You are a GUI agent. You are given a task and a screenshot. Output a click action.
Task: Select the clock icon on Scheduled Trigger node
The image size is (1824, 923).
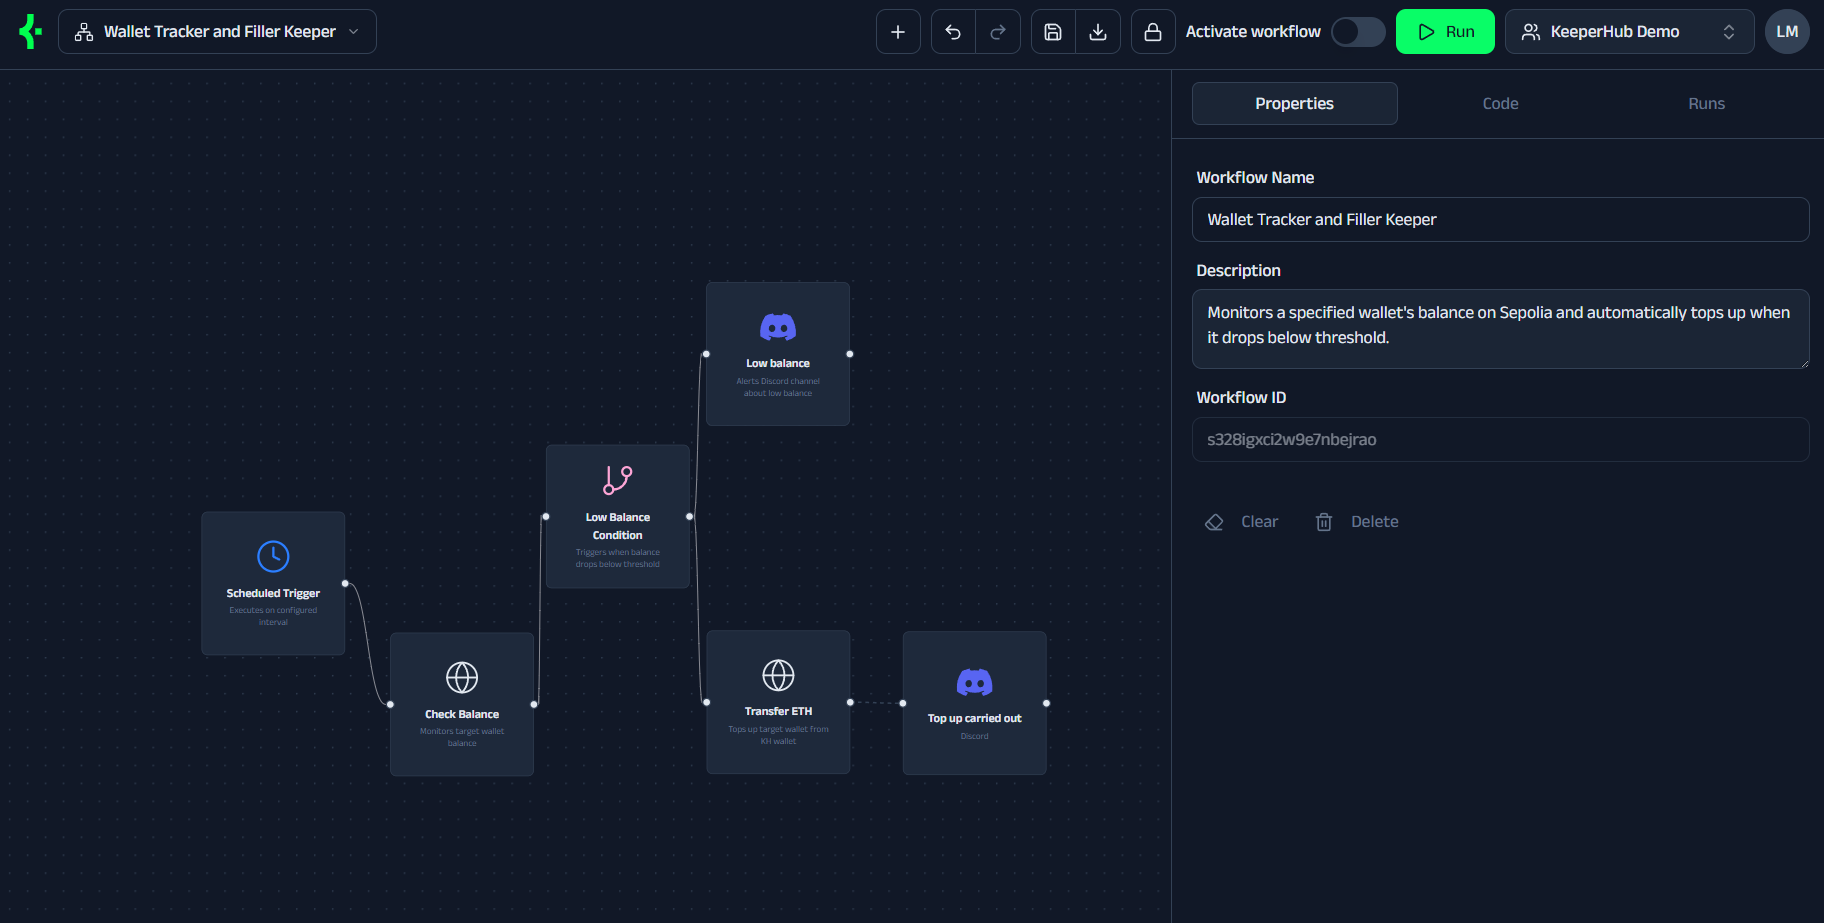(x=272, y=556)
